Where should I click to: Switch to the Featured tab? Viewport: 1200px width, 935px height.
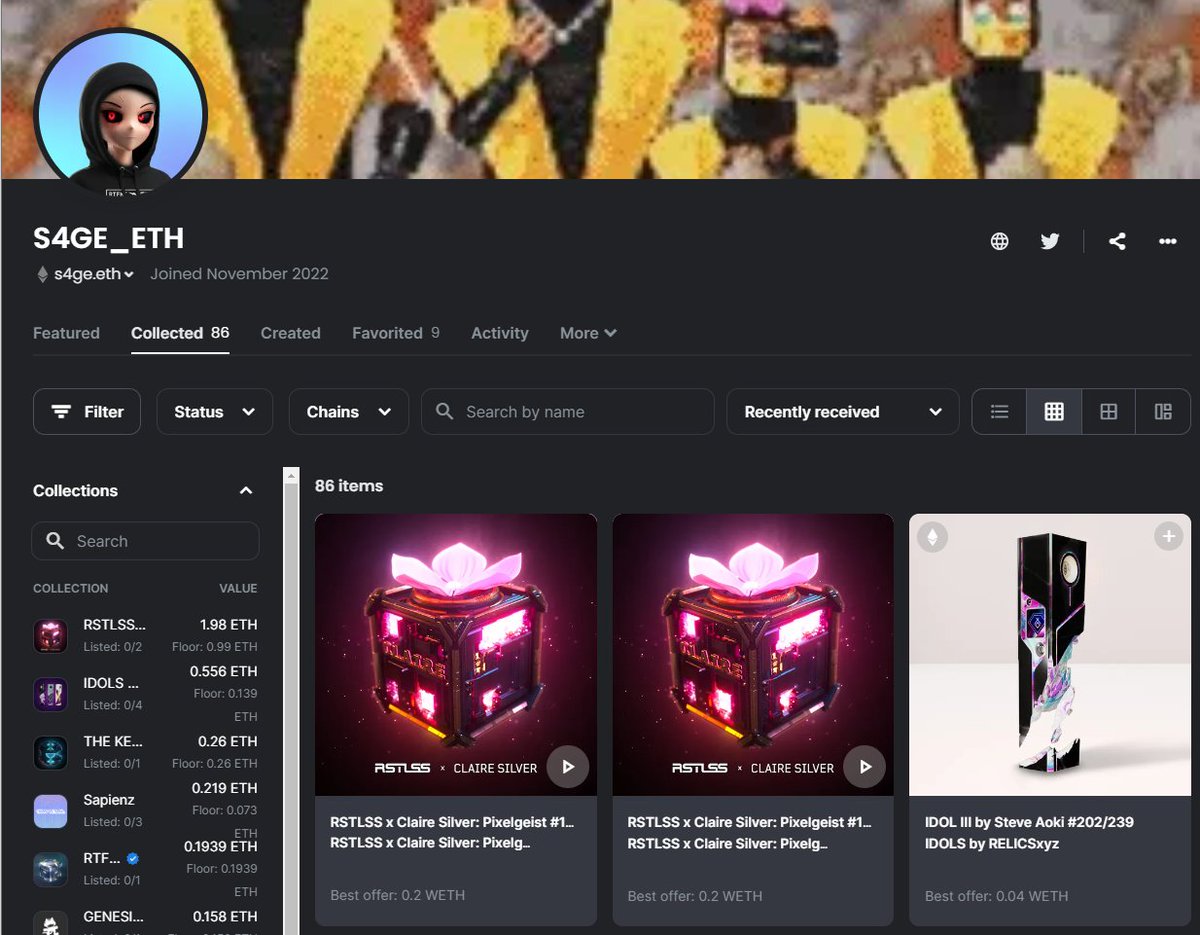pyautogui.click(x=66, y=333)
